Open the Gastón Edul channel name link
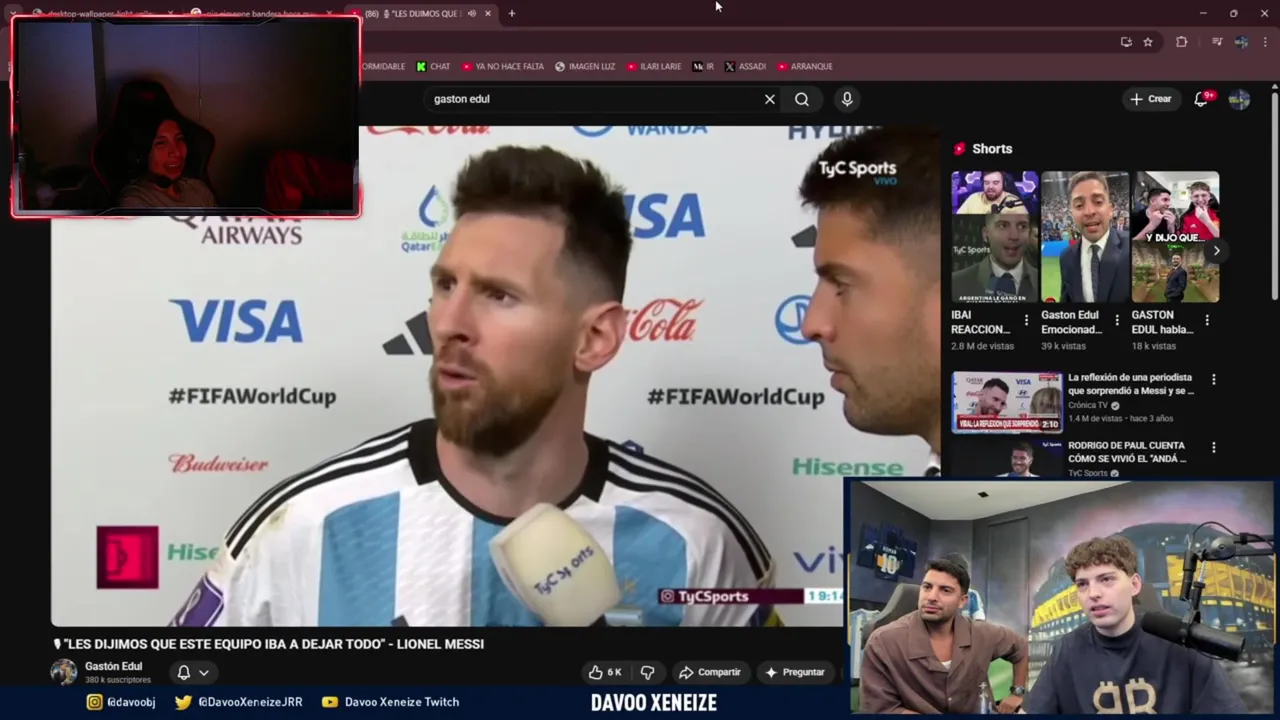Image resolution: width=1280 pixels, height=720 pixels. pos(113,666)
